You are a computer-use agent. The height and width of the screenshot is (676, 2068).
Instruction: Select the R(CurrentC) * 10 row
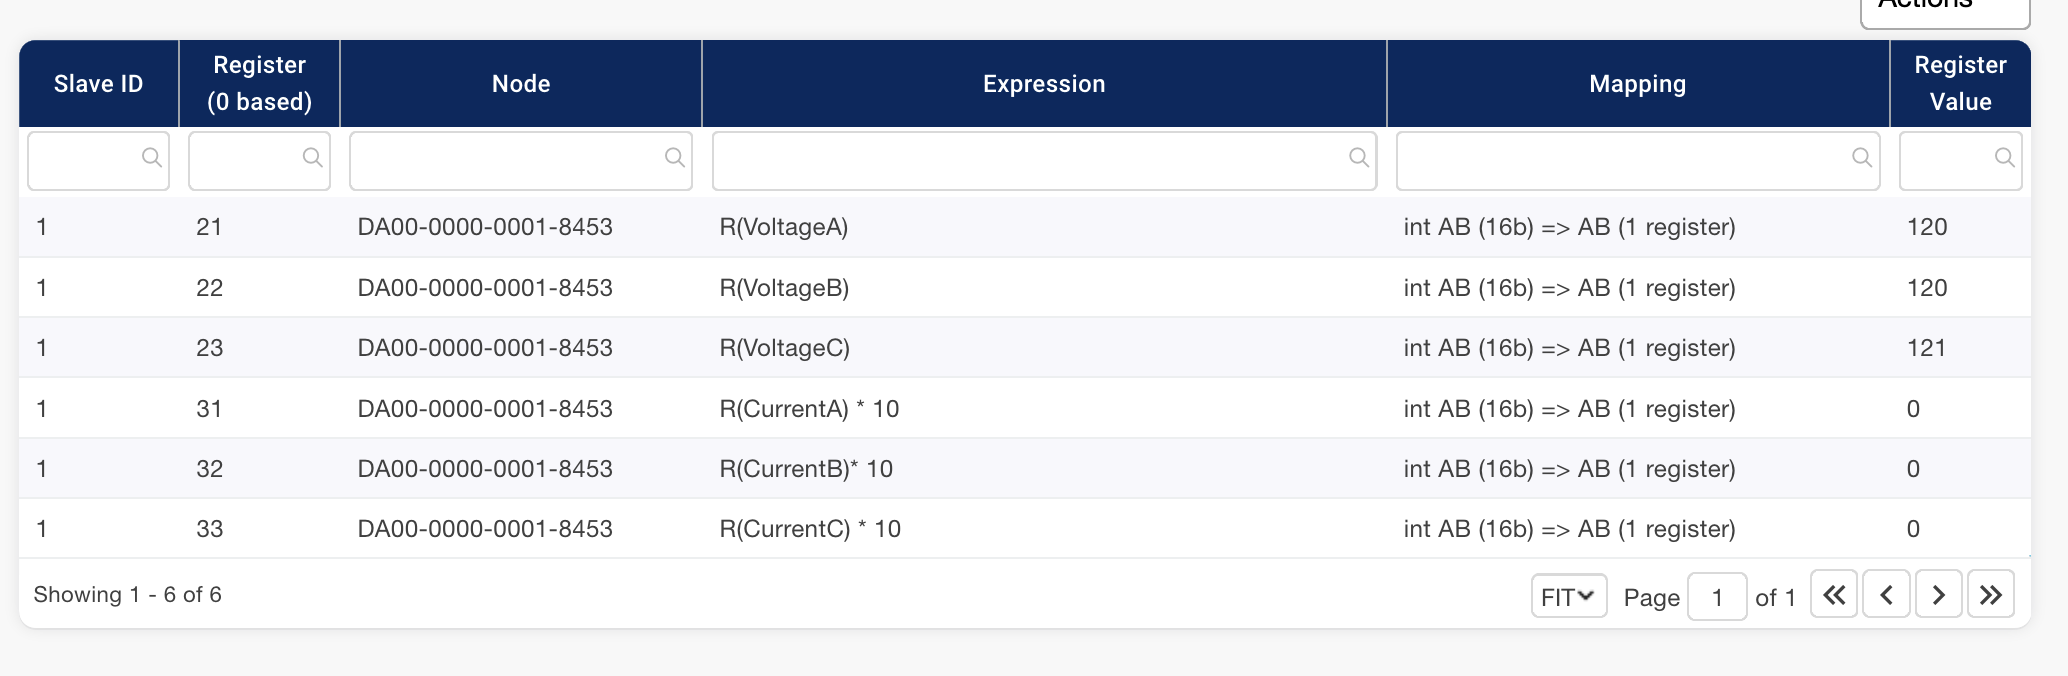809,529
